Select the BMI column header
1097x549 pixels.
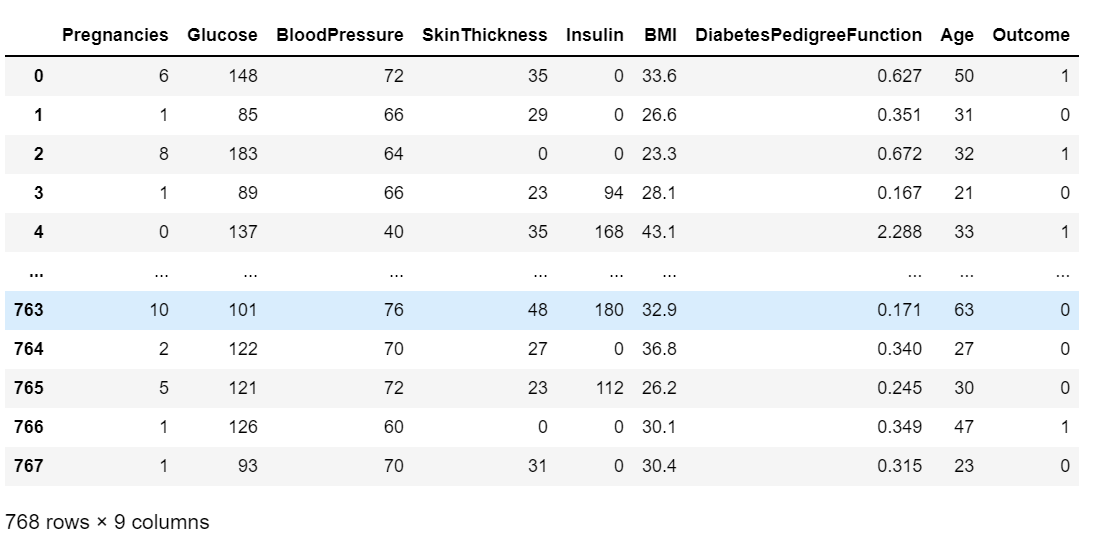click(660, 35)
